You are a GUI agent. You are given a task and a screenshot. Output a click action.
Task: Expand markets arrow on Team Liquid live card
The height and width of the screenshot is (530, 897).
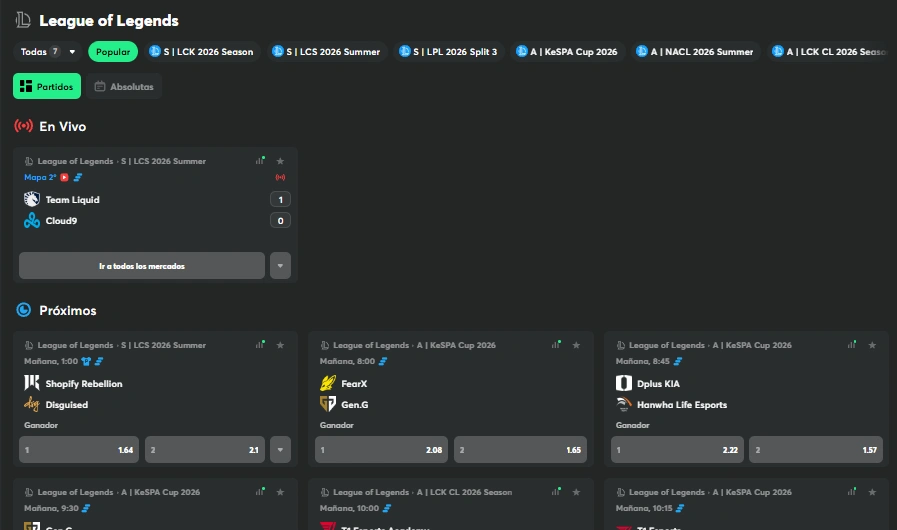(280, 266)
